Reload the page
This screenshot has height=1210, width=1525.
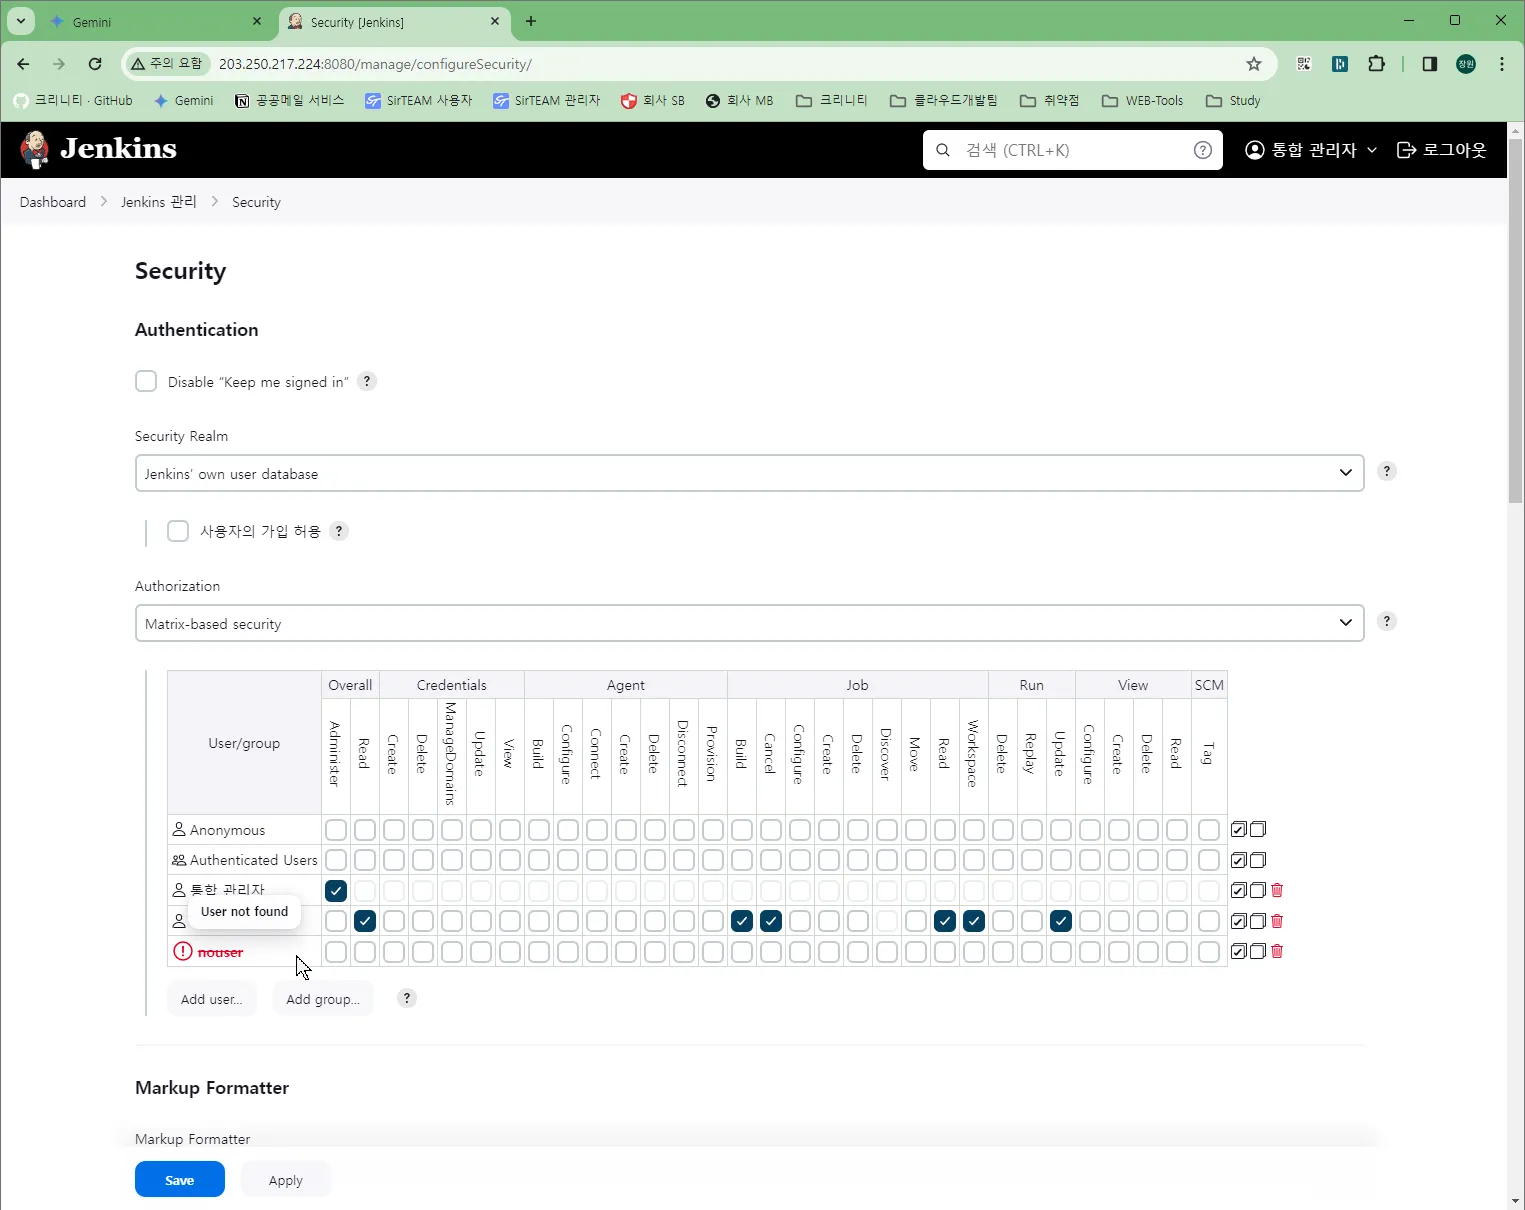point(95,64)
